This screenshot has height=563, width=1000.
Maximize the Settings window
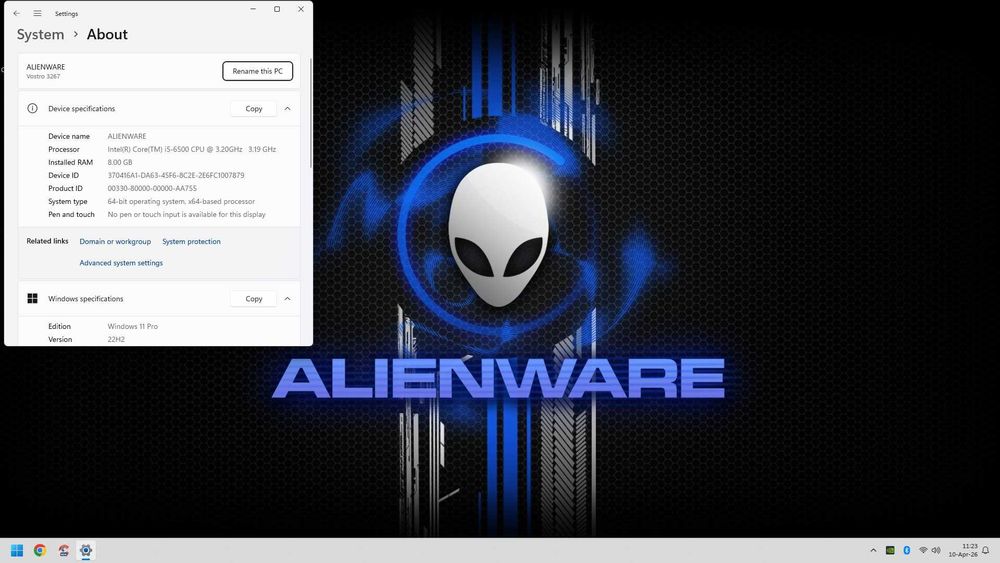[277, 9]
